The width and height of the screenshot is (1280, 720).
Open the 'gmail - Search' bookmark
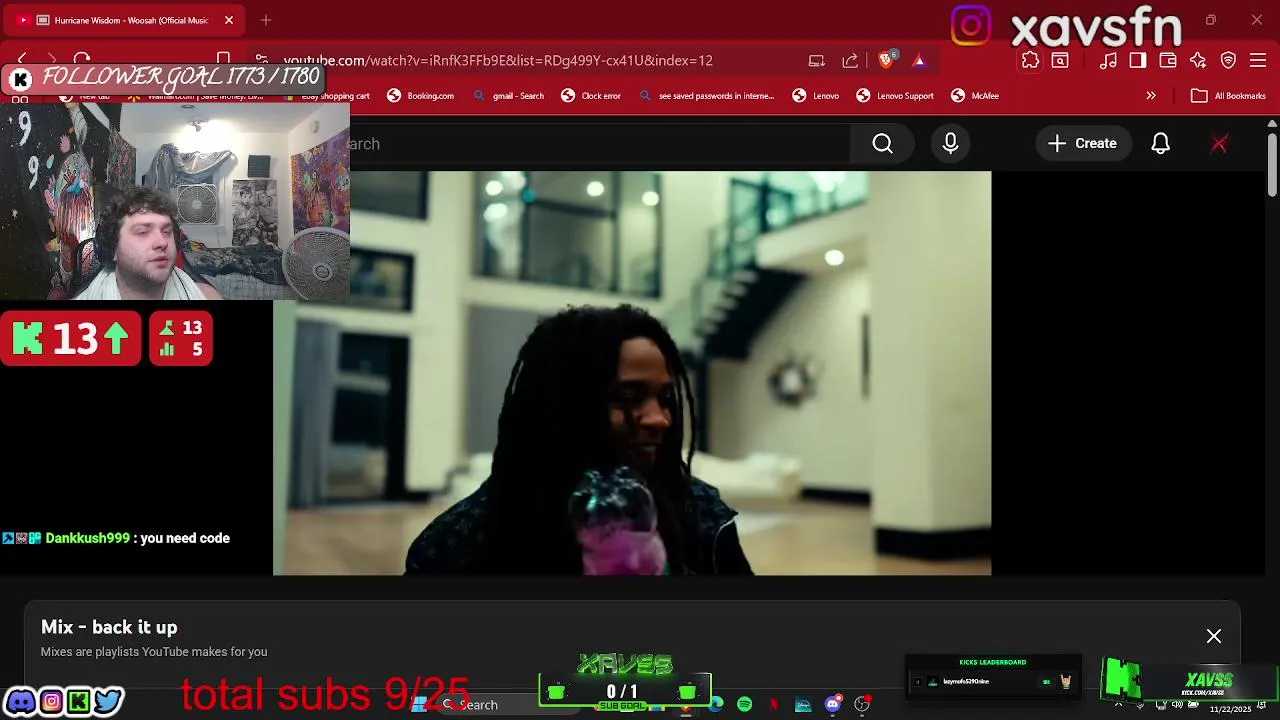tap(508, 96)
